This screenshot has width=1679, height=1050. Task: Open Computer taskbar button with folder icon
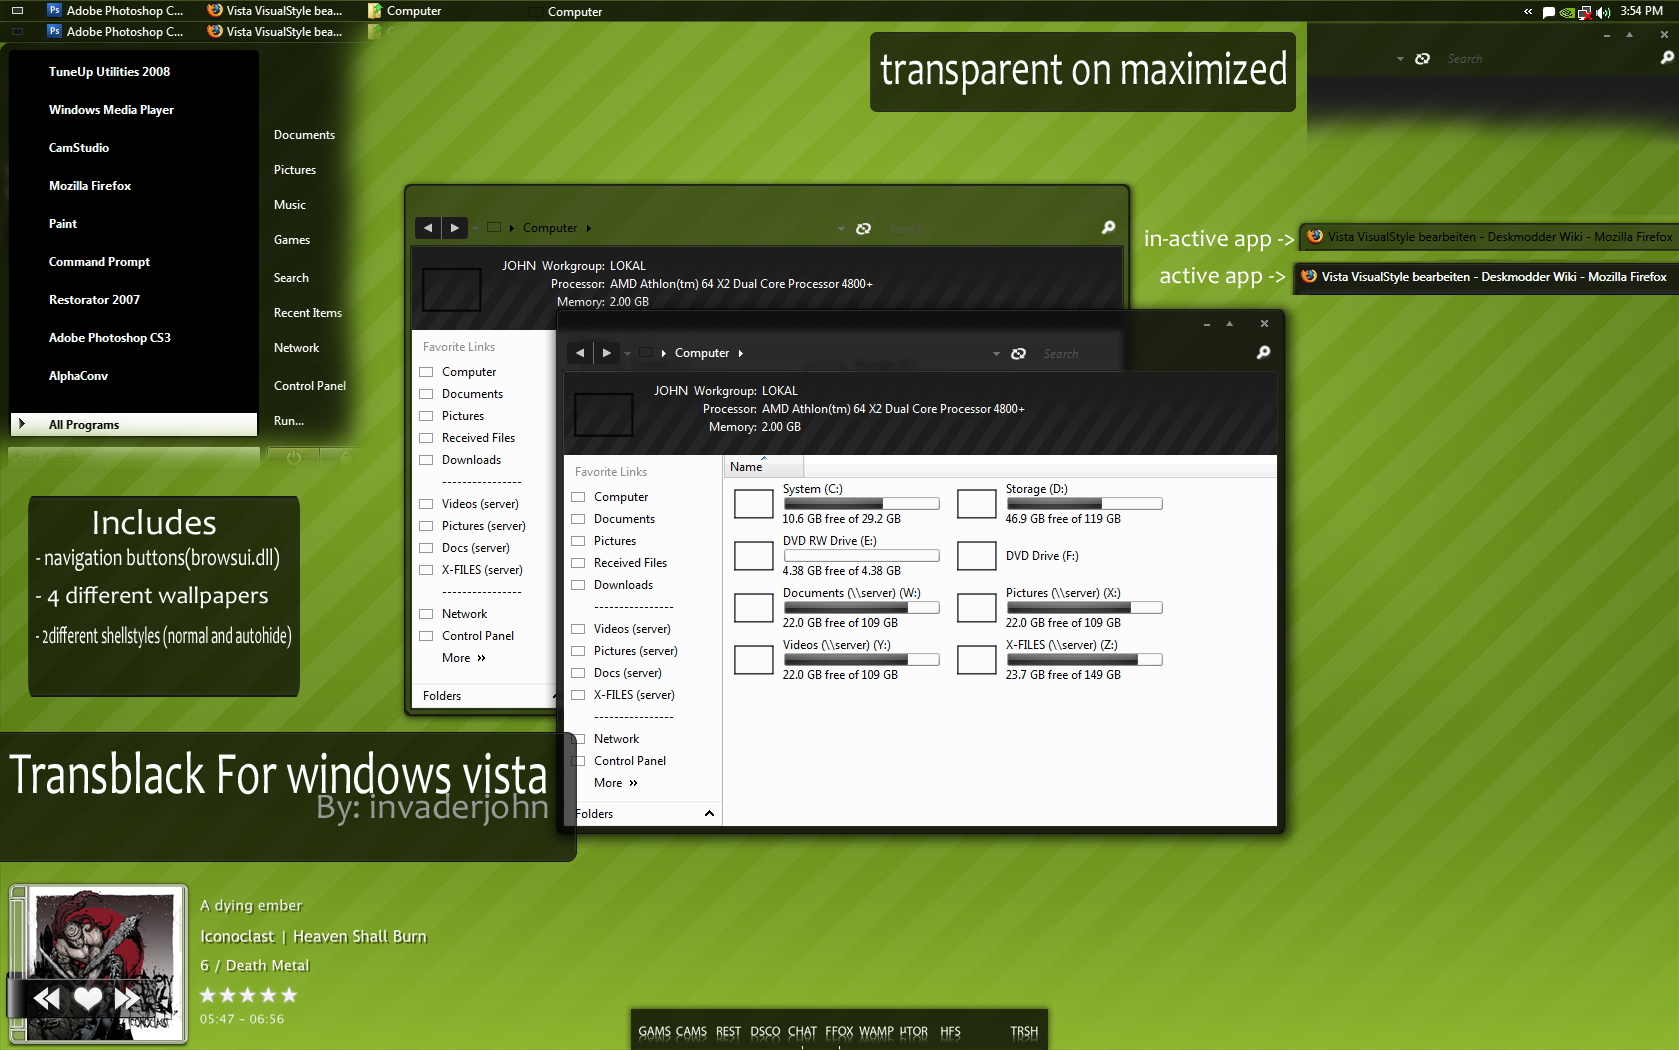point(405,11)
